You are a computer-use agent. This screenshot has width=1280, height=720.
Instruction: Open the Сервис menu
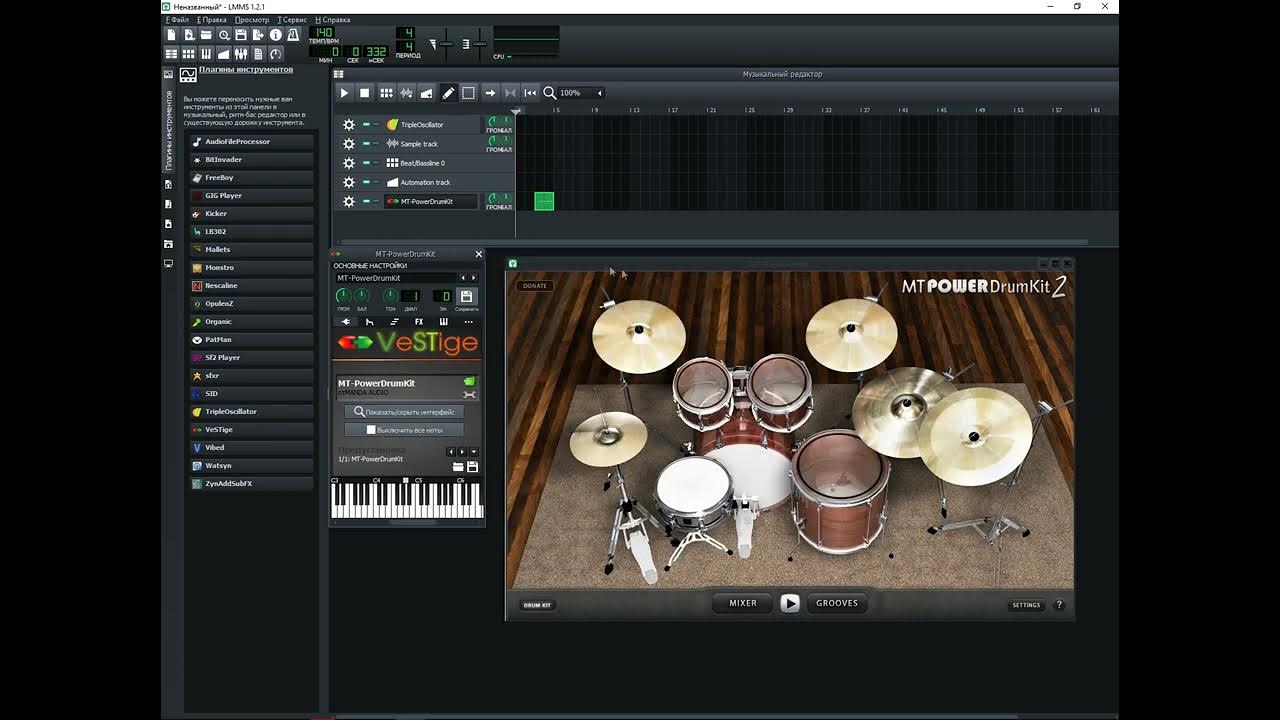293,20
